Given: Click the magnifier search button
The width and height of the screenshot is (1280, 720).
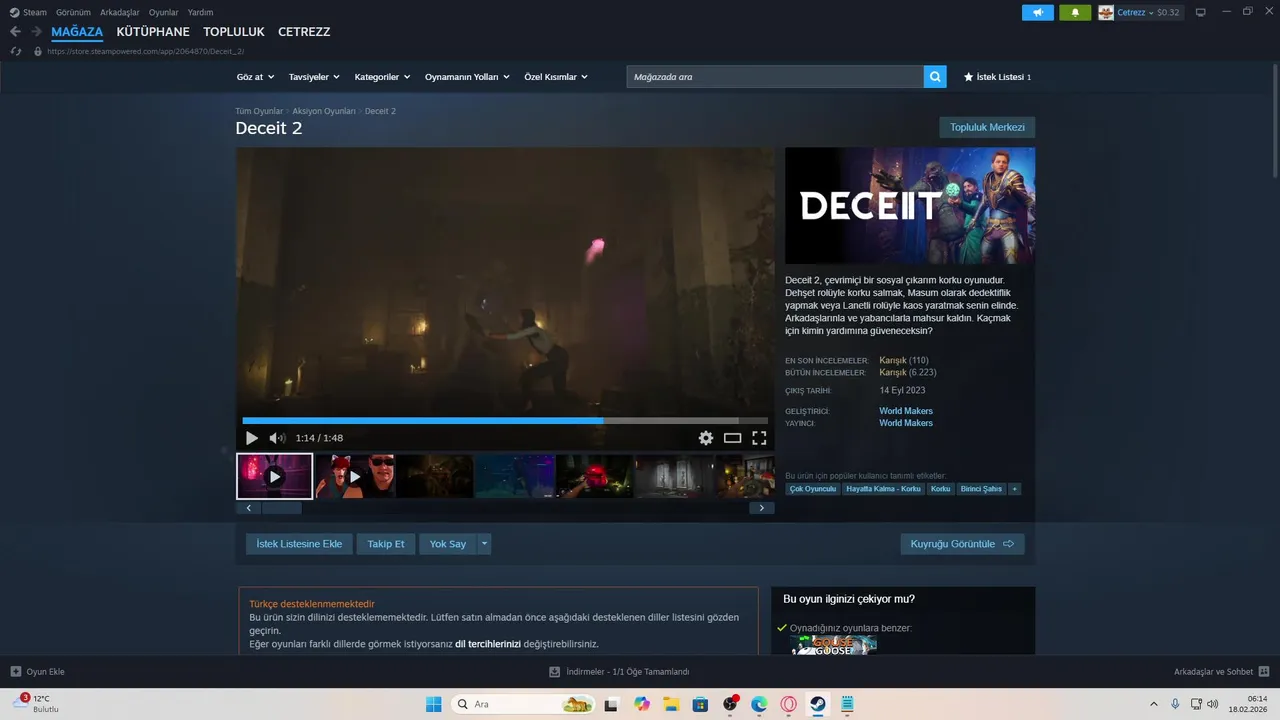Looking at the screenshot, I should pos(935,77).
